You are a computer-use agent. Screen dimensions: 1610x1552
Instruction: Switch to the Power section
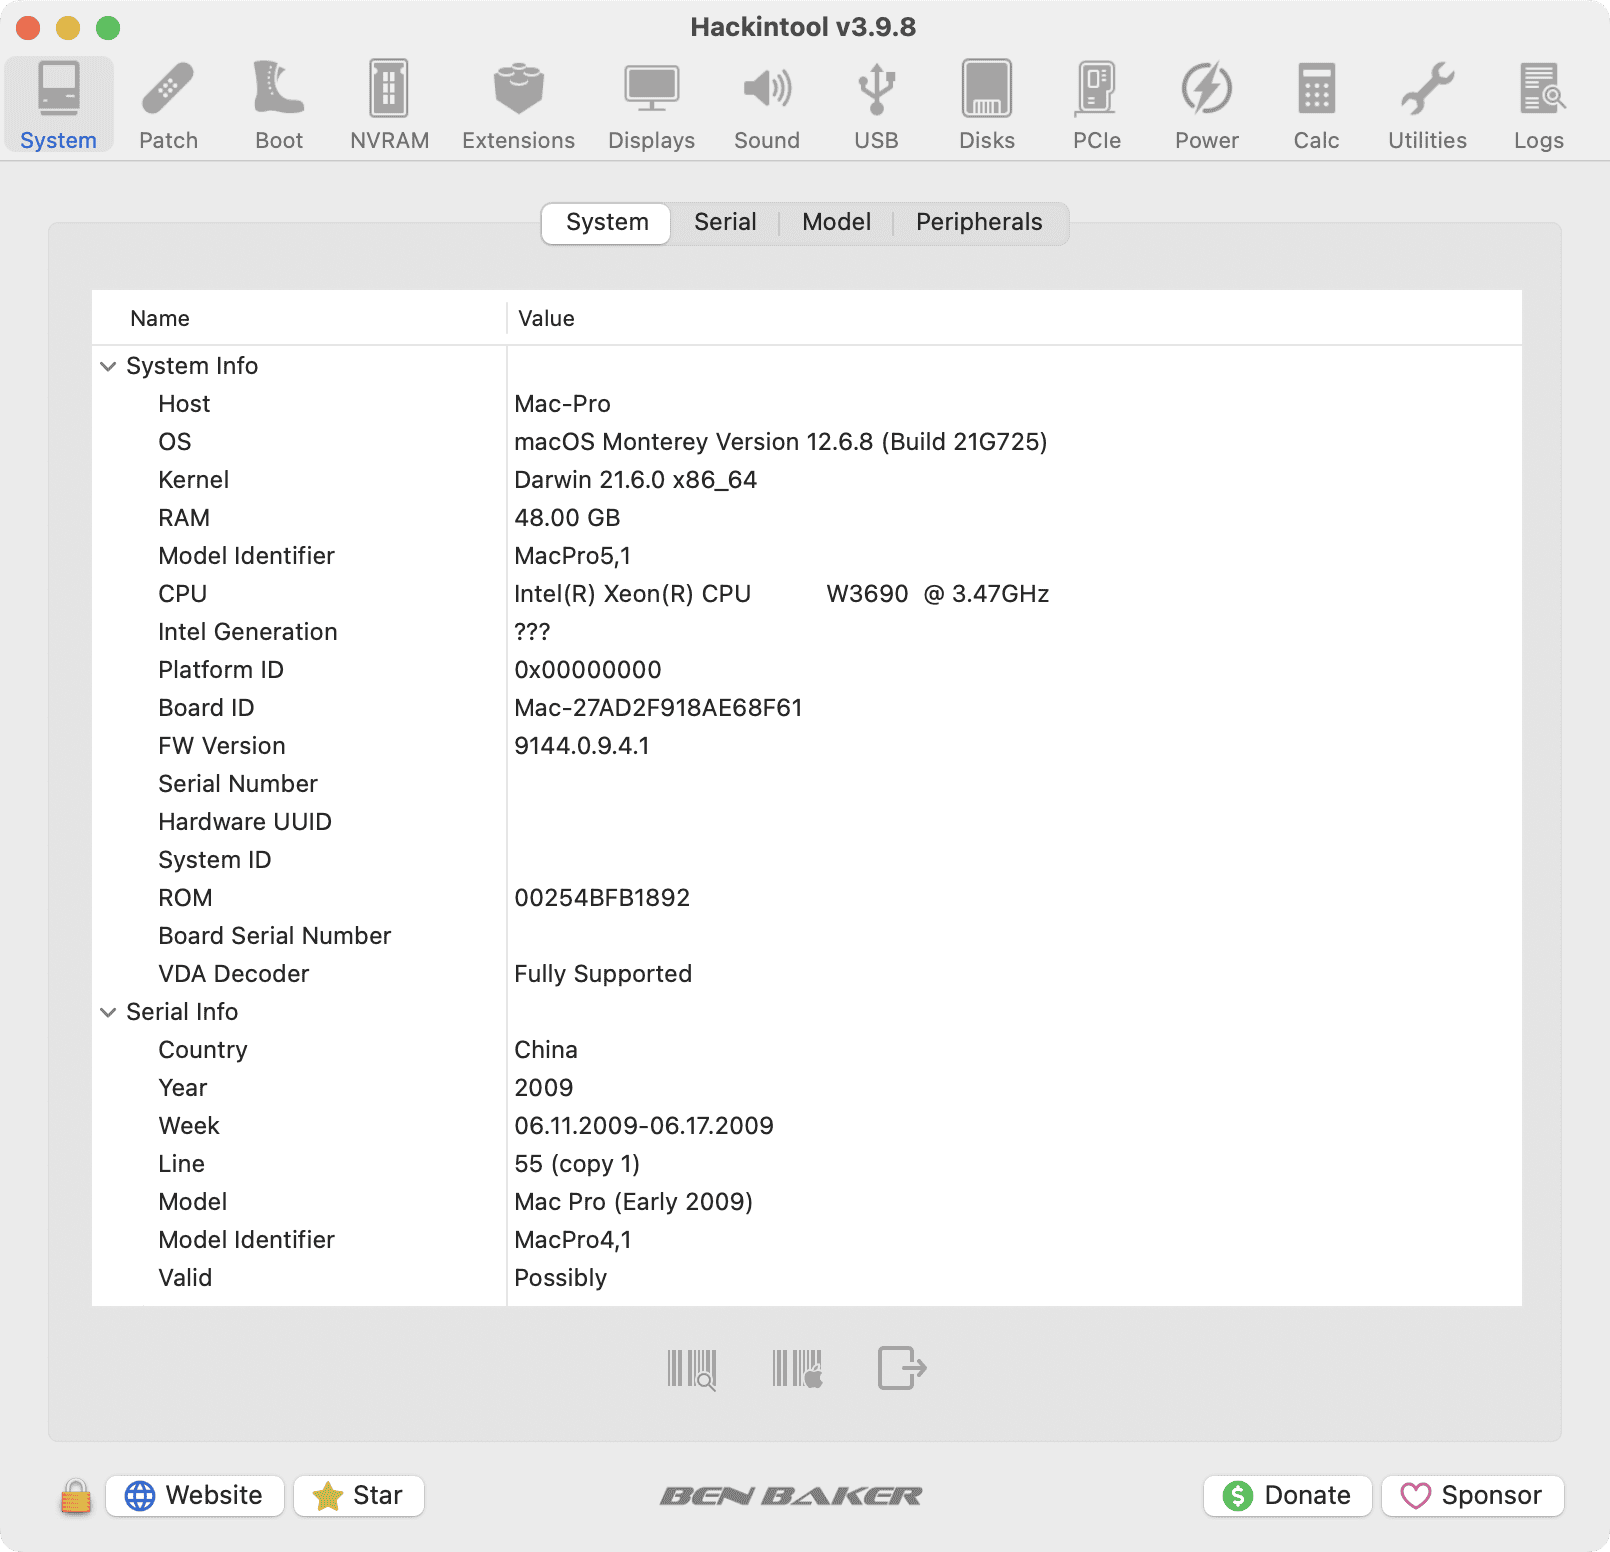coord(1207,105)
